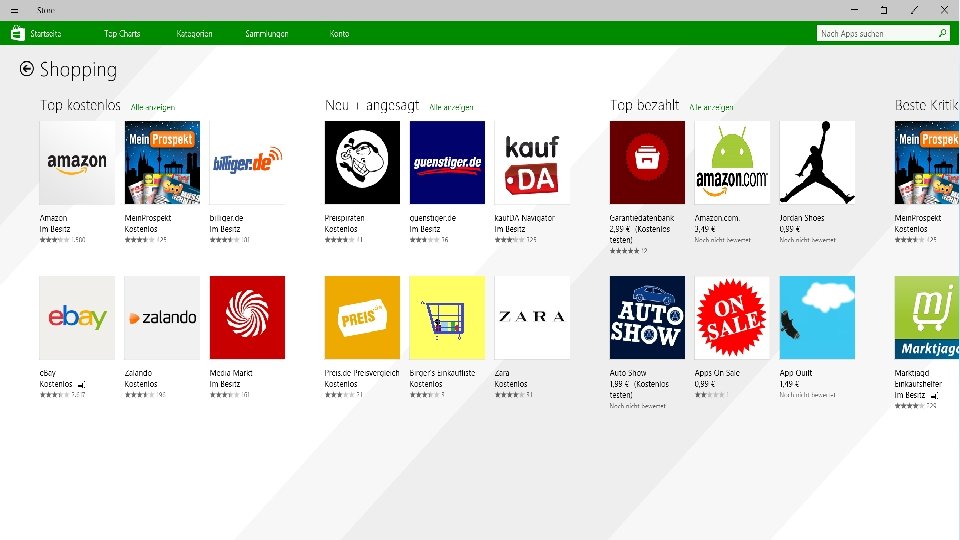Click the Store bag icon in green bar

[17, 34]
